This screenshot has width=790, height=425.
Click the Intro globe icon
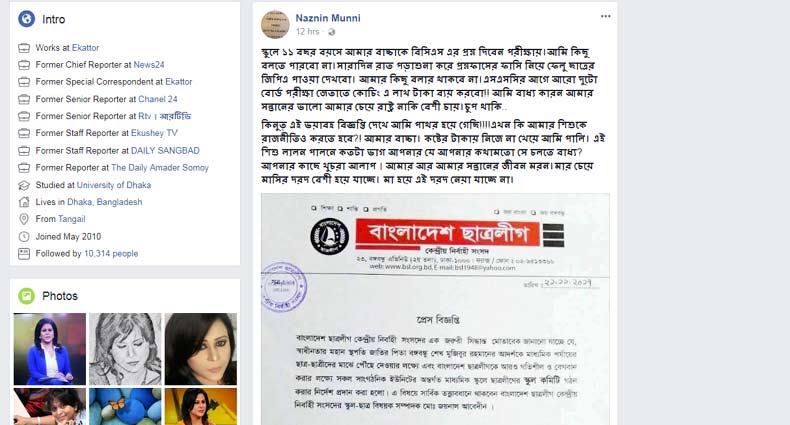pyautogui.click(x=26, y=19)
